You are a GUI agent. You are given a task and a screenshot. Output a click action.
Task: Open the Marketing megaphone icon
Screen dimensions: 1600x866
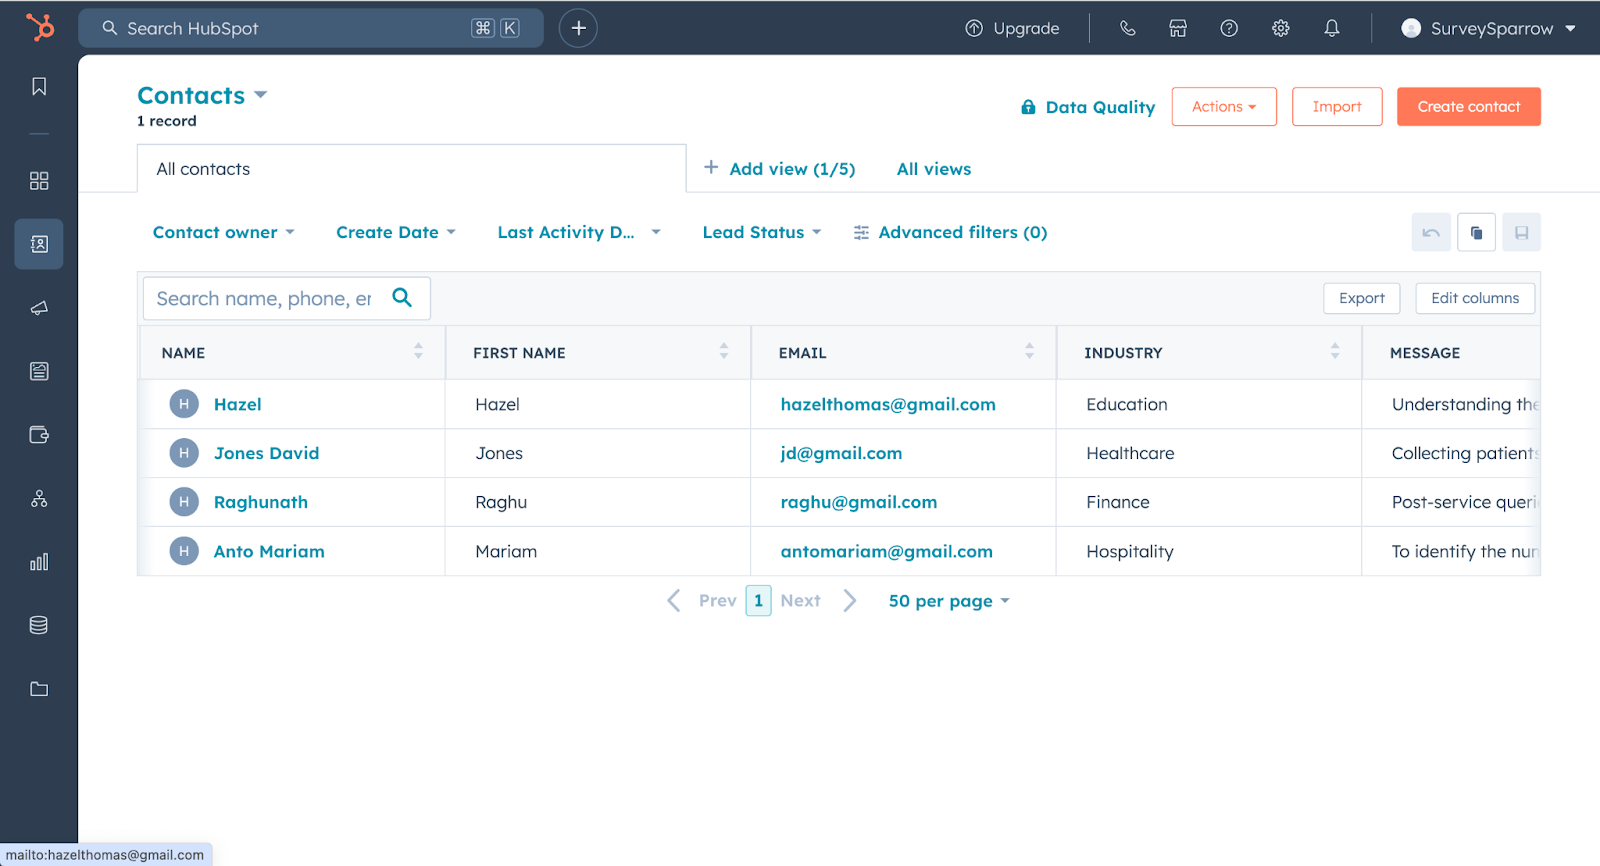point(39,308)
